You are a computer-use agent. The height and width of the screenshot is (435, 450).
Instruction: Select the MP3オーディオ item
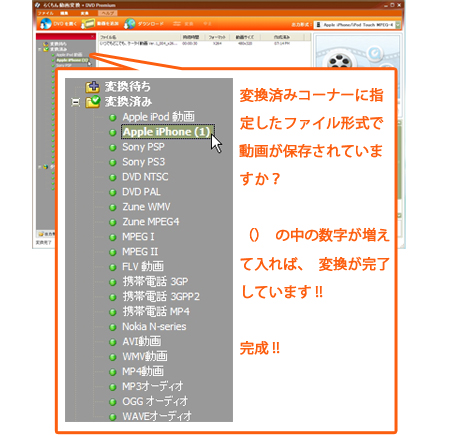[x=153, y=386]
